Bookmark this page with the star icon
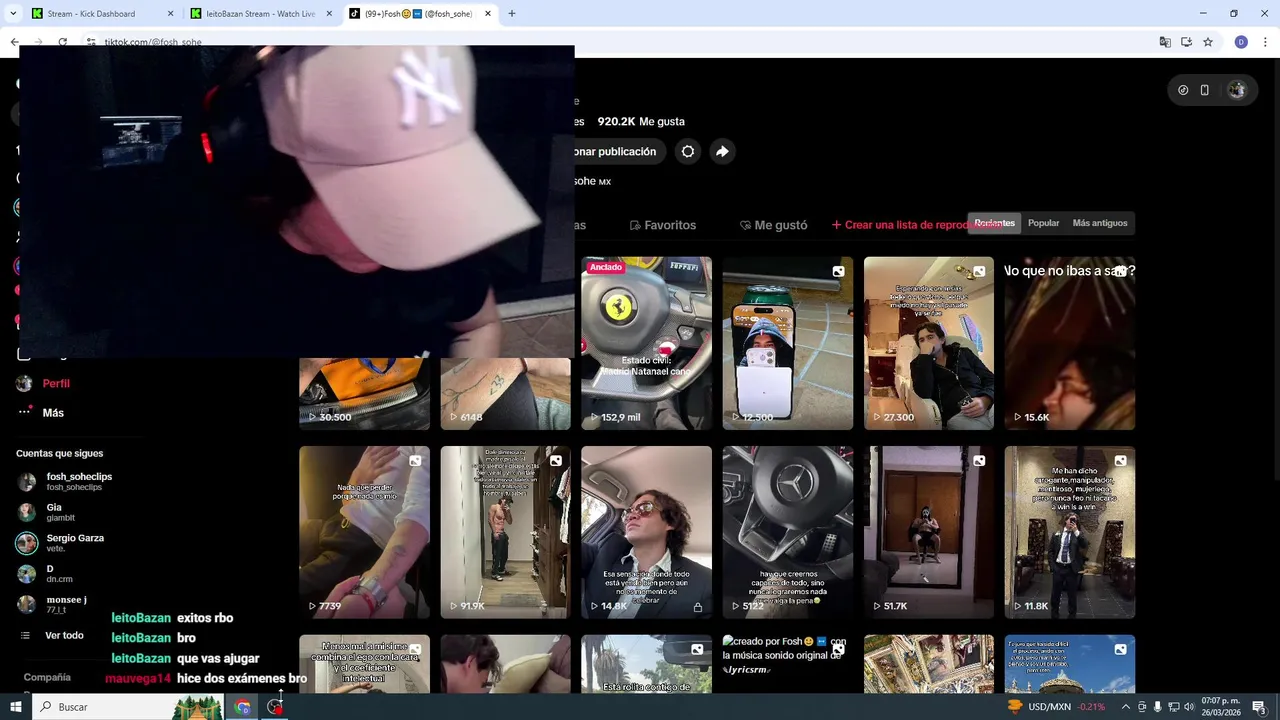Image resolution: width=1280 pixels, height=720 pixels. coord(1208,42)
